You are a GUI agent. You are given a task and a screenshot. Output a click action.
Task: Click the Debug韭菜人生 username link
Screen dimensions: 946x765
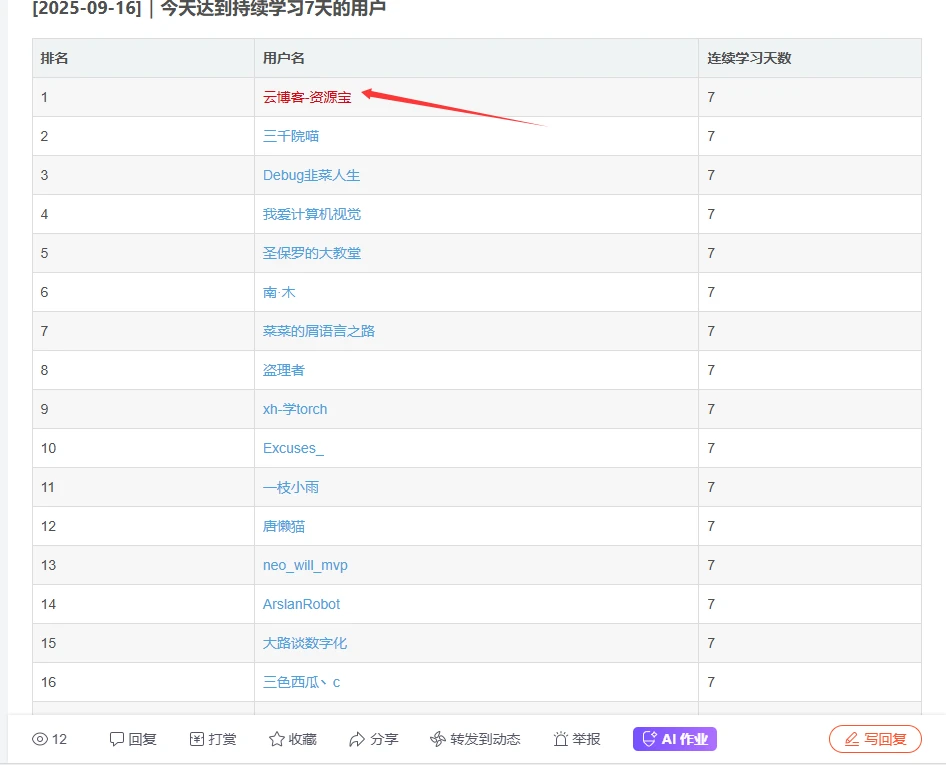(x=311, y=175)
